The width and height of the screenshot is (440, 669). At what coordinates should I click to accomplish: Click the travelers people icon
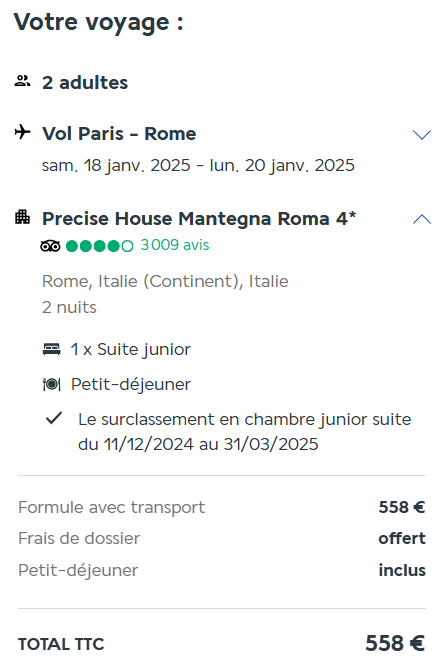pos(22,81)
